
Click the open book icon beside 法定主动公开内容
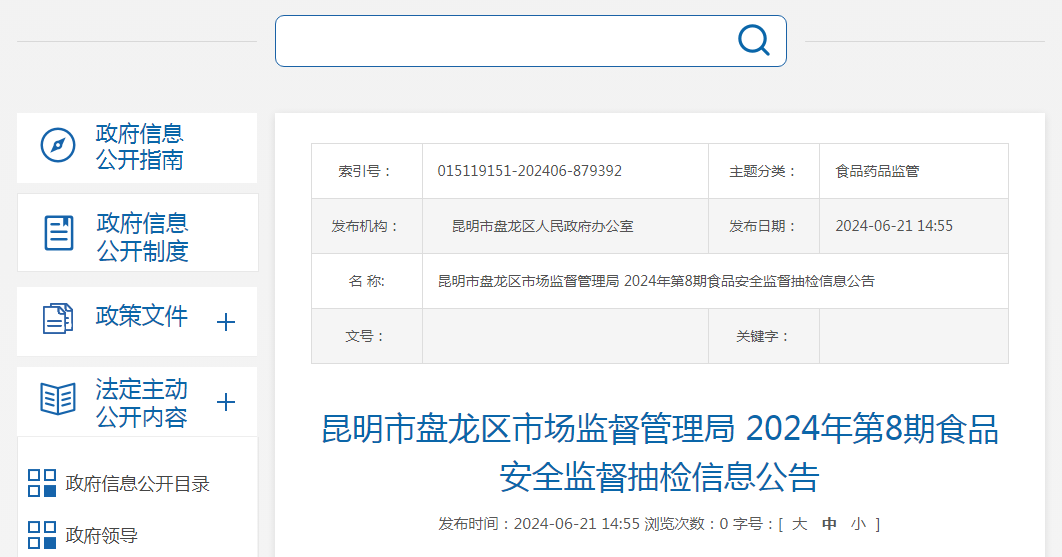coord(58,398)
